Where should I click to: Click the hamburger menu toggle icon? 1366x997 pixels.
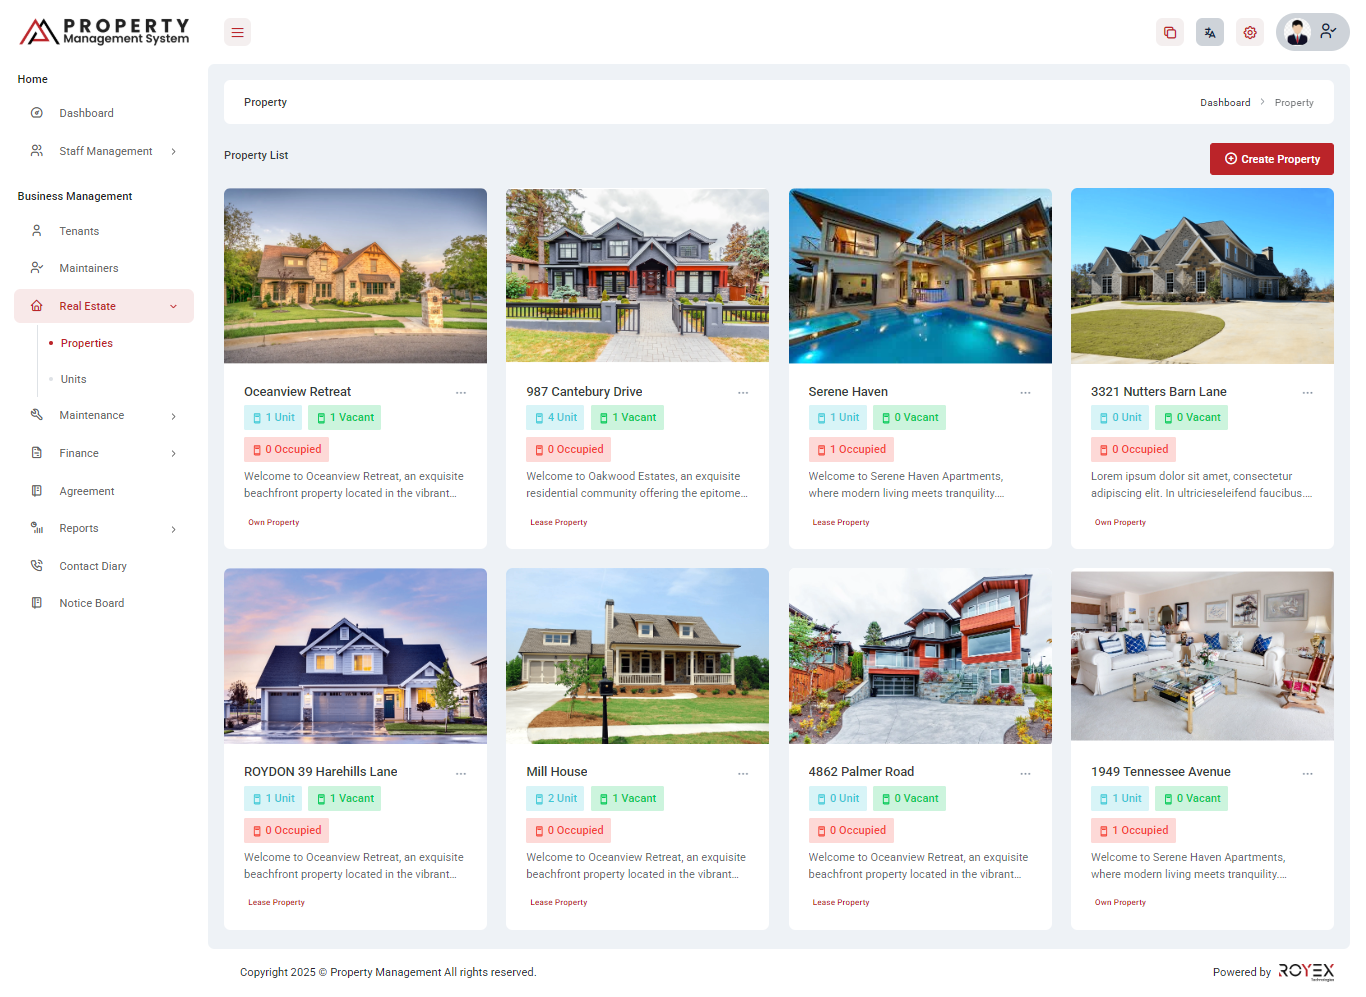(237, 33)
